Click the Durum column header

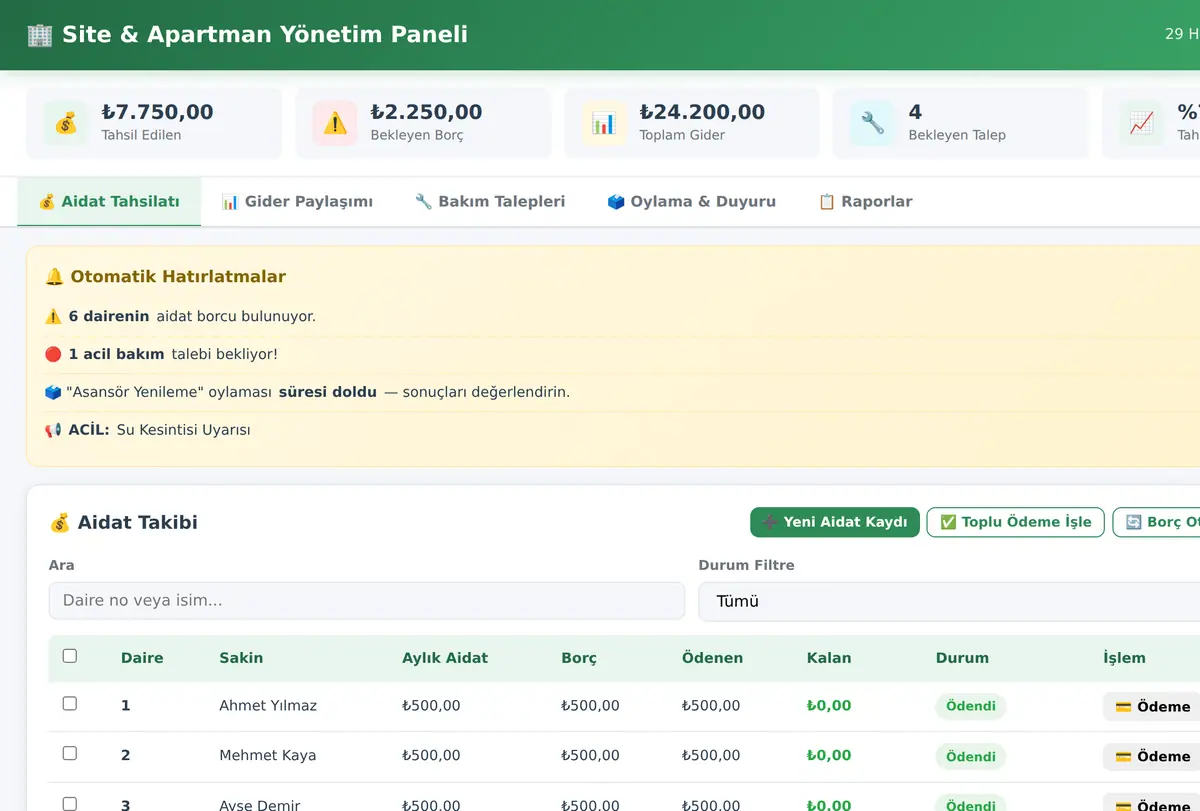point(962,658)
